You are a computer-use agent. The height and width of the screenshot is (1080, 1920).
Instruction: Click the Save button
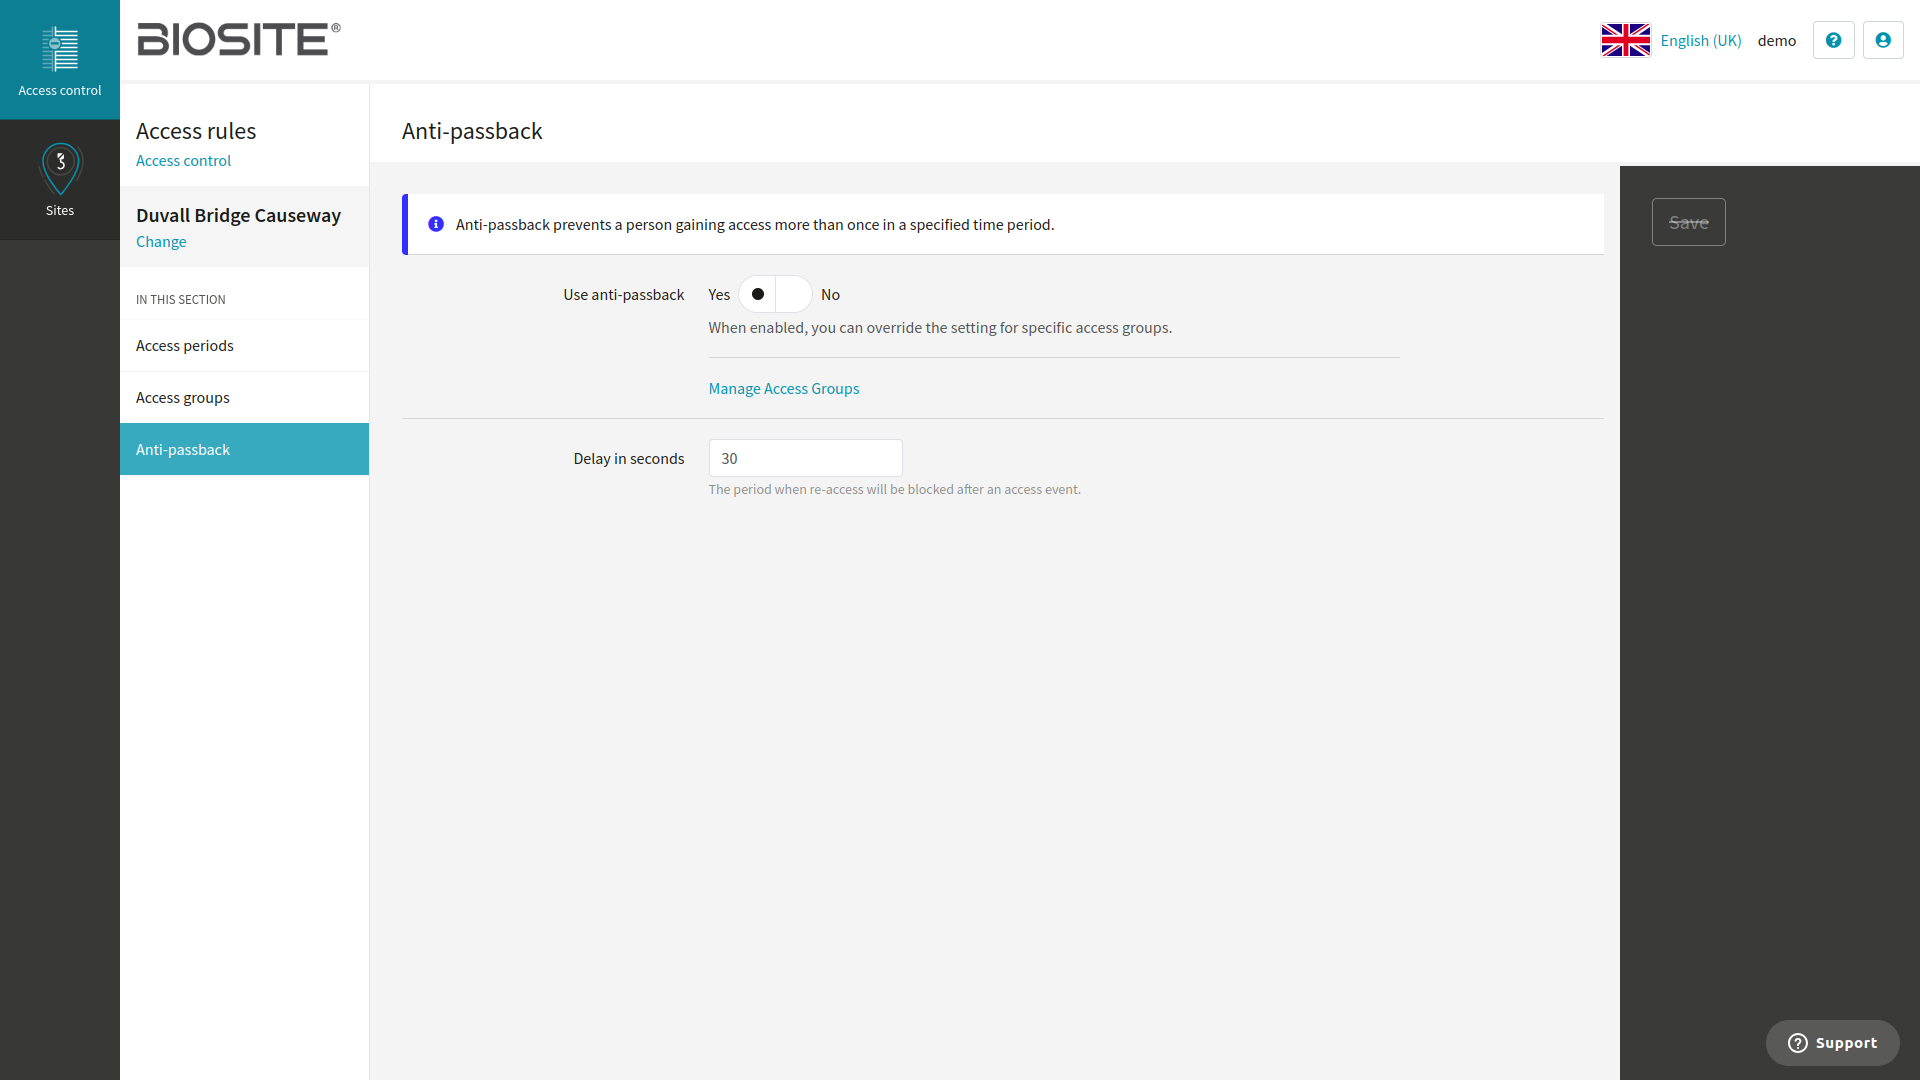click(x=1688, y=222)
